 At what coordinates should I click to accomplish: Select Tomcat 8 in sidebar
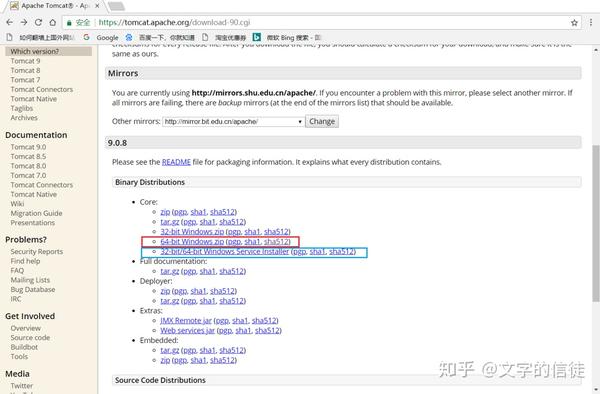pos(25,70)
